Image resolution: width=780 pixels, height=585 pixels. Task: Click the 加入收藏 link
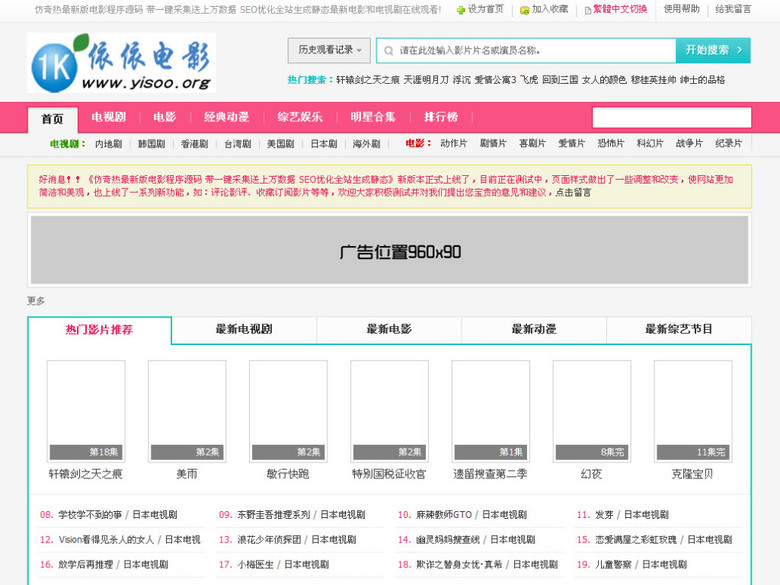point(550,9)
